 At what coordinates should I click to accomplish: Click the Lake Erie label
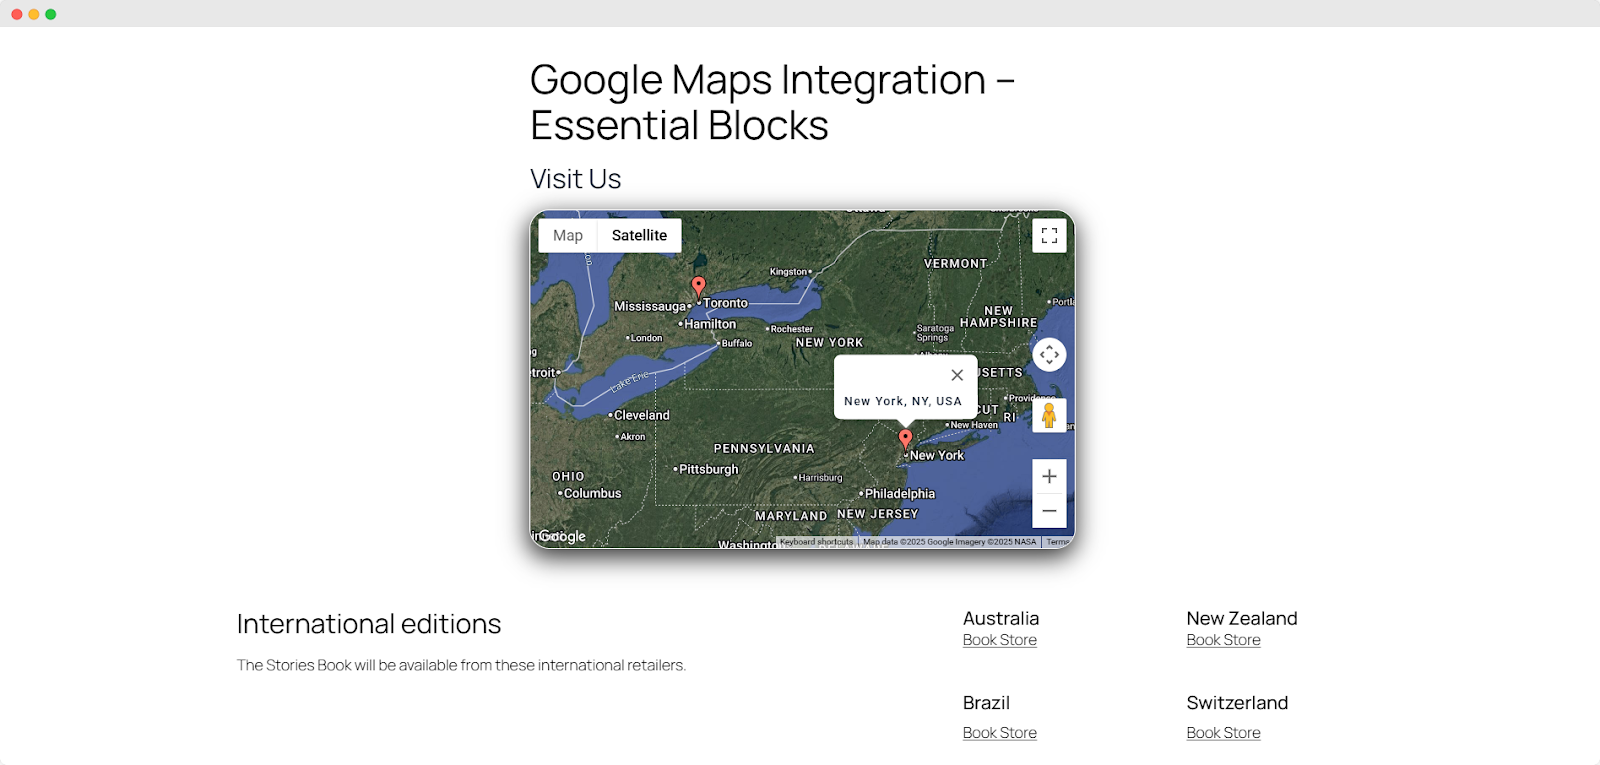(630, 381)
